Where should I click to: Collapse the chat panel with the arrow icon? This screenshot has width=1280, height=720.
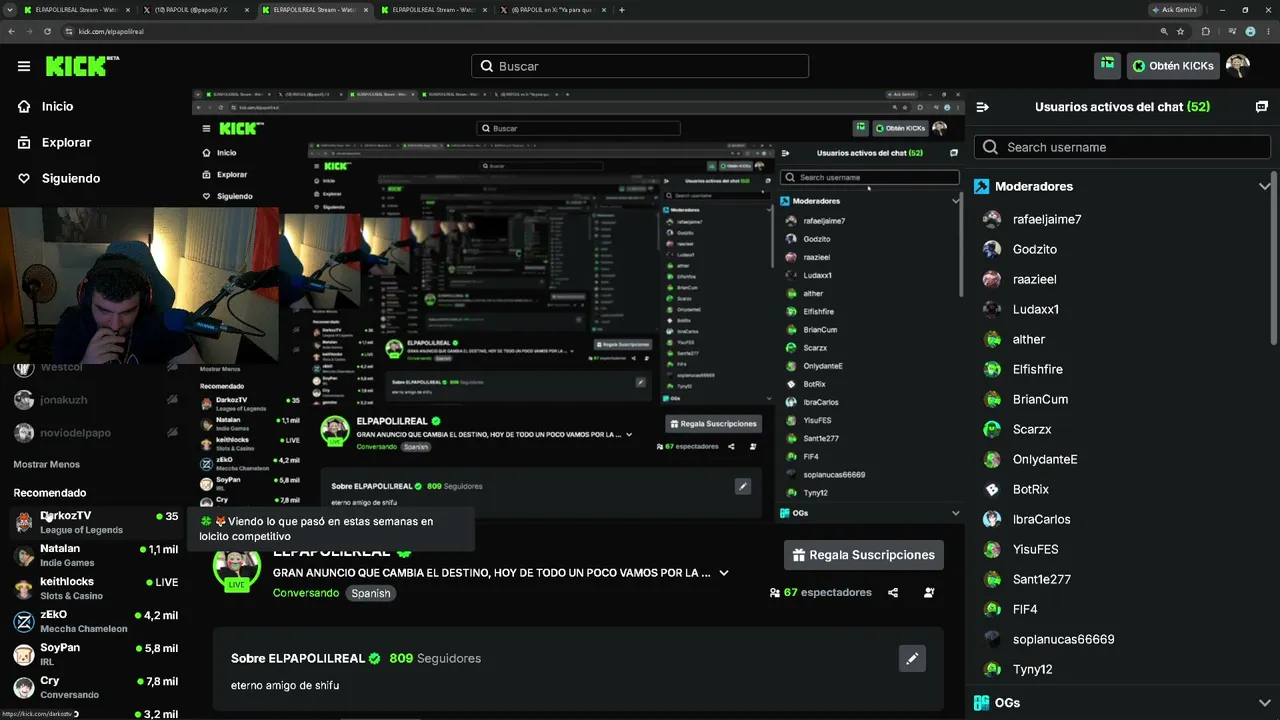(x=983, y=107)
